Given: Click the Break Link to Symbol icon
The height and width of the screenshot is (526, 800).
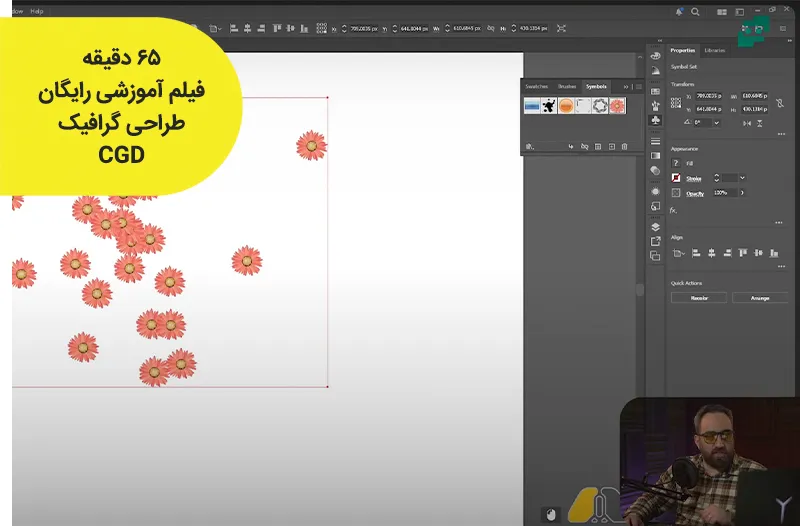Looking at the screenshot, I should [584, 146].
